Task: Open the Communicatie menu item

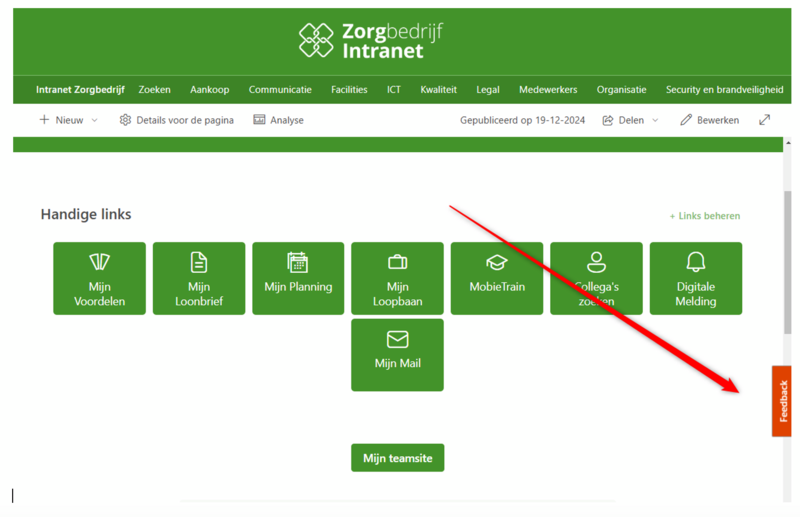Action: [x=280, y=90]
